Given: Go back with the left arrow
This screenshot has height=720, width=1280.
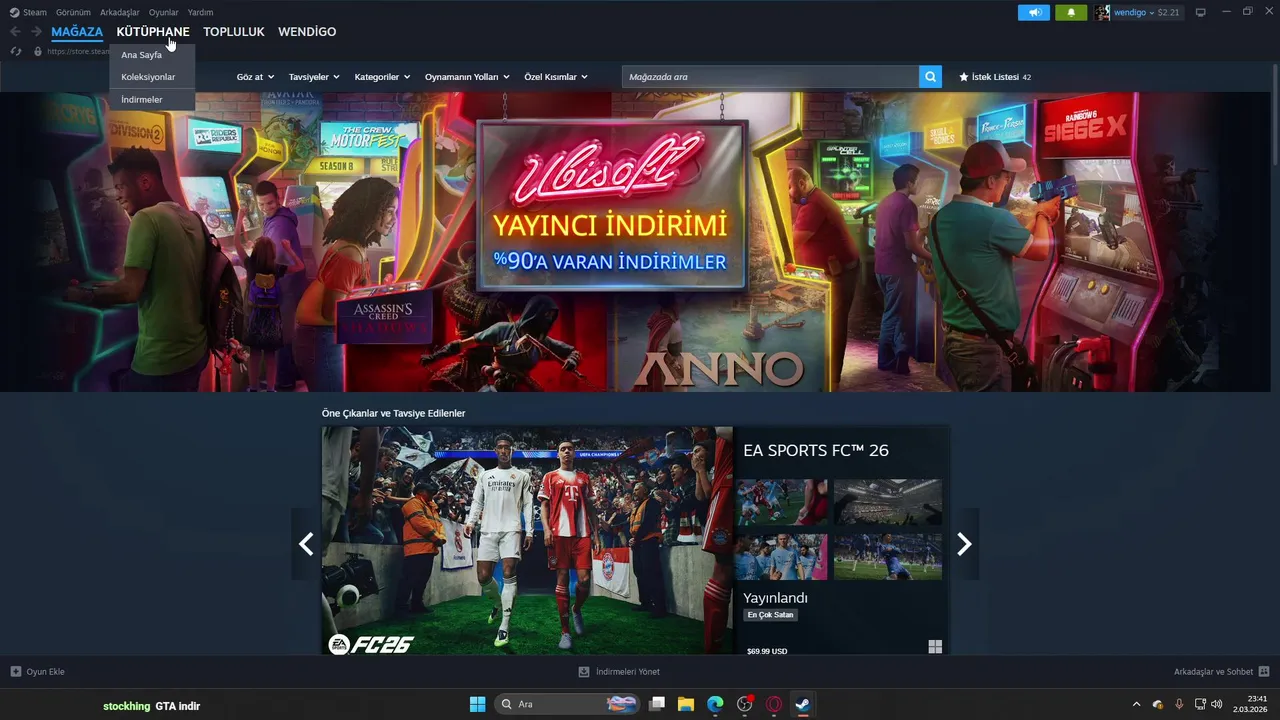Looking at the screenshot, I should (15, 32).
